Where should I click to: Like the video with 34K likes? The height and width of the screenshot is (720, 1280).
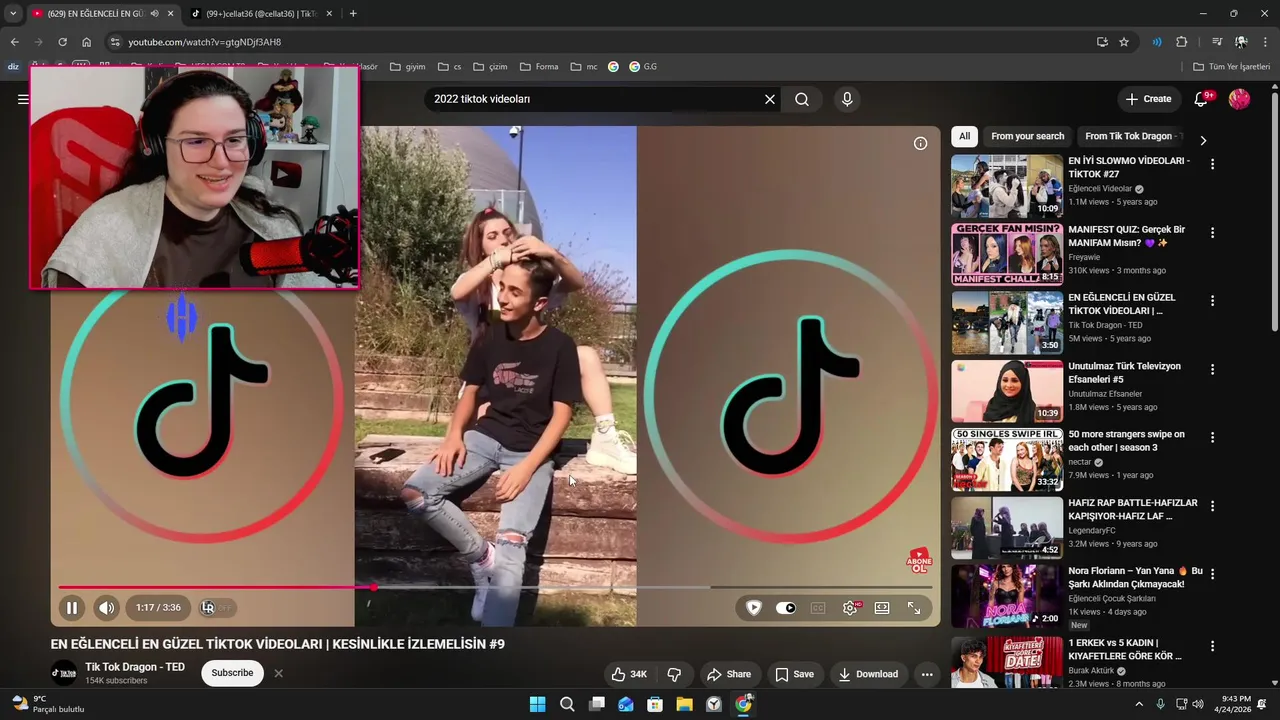tap(629, 674)
